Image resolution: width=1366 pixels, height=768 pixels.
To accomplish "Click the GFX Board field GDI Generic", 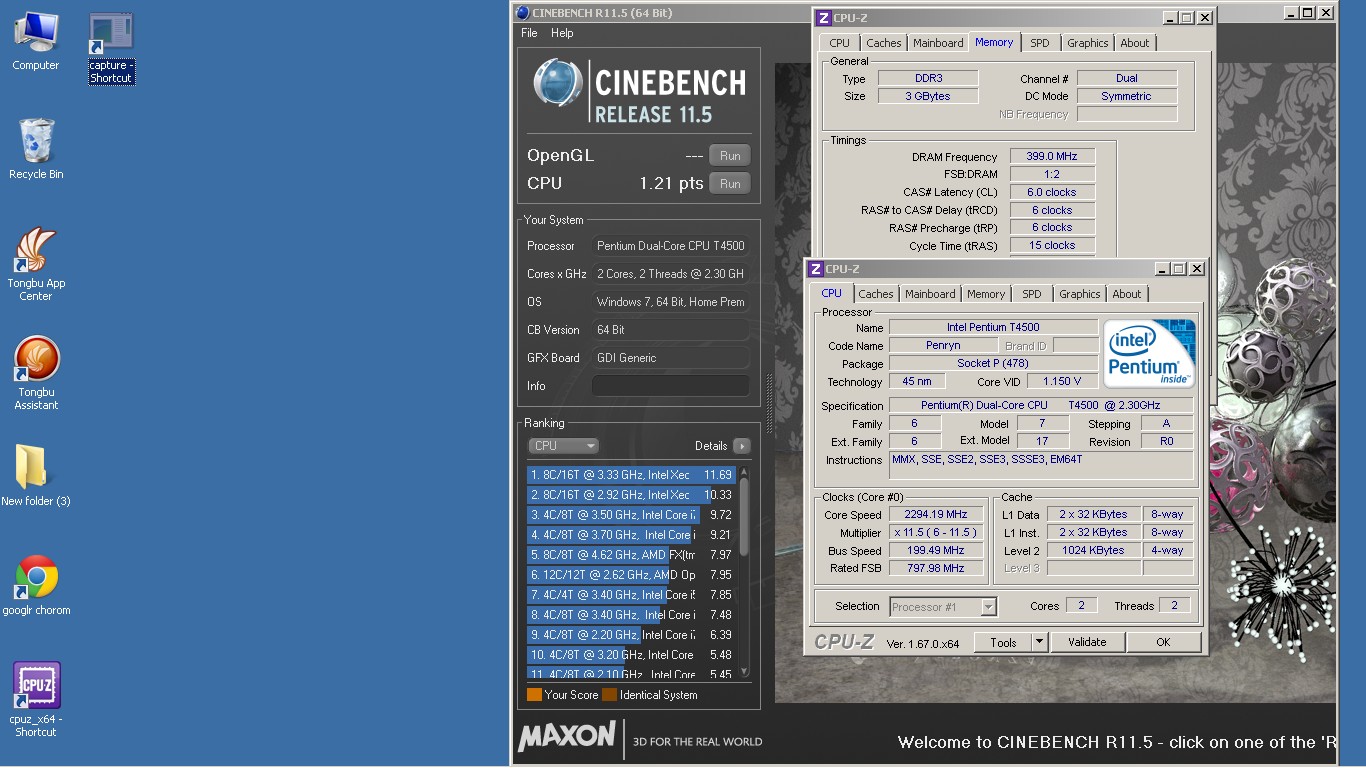I will [671, 358].
